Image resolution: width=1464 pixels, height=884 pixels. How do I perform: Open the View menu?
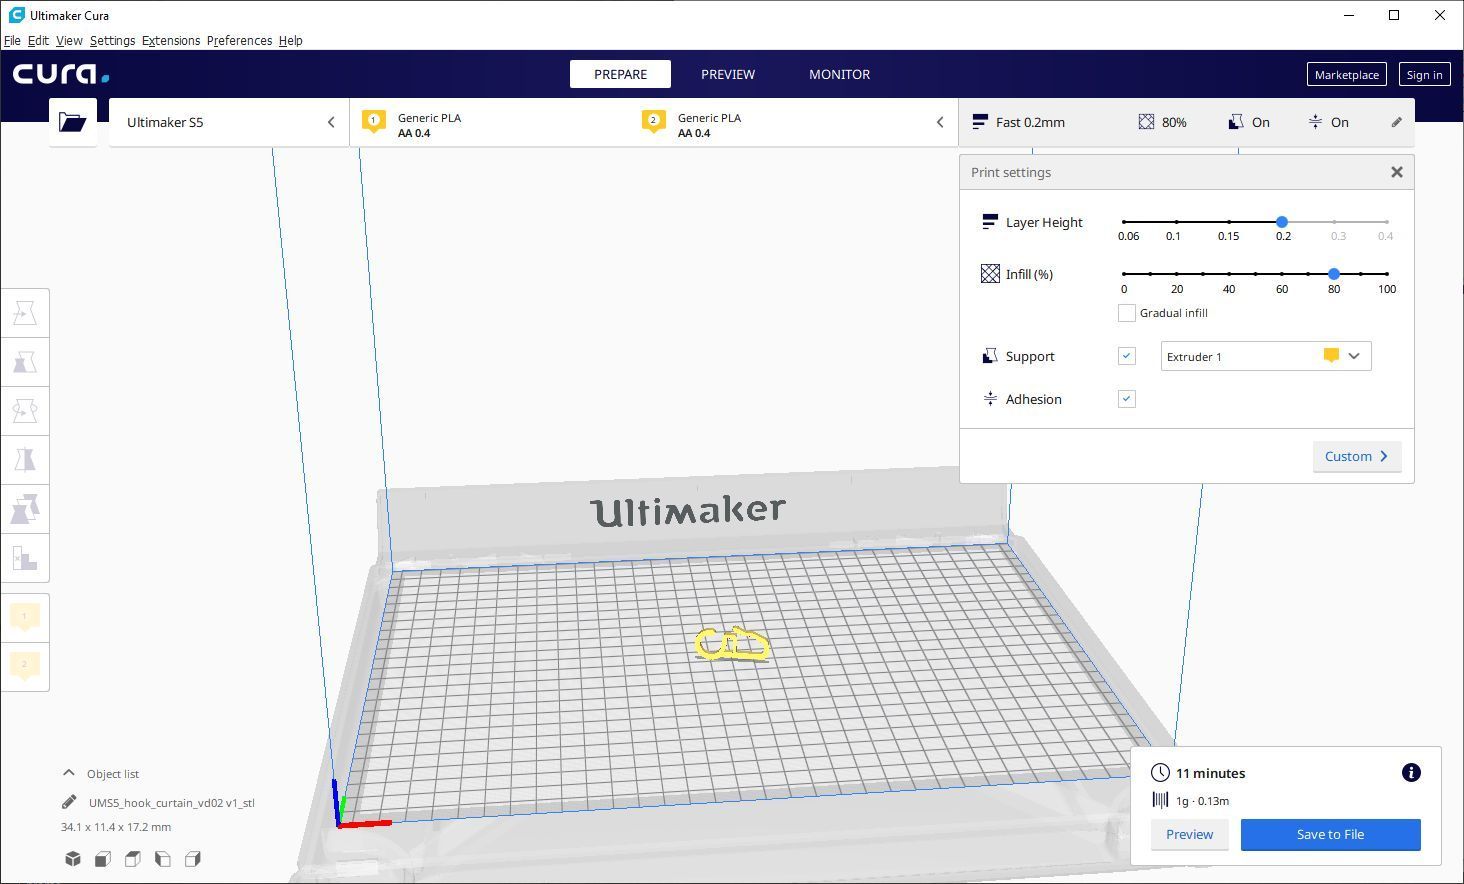coord(69,41)
